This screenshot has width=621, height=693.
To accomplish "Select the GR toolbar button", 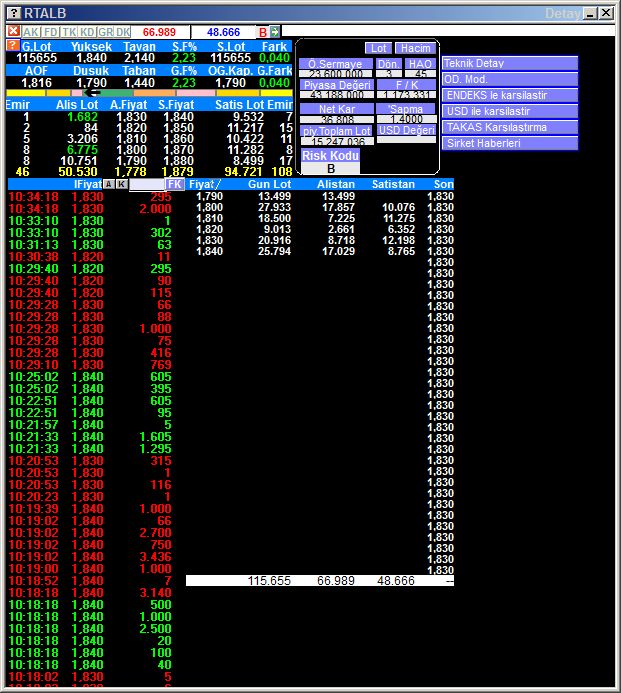I will point(105,32).
